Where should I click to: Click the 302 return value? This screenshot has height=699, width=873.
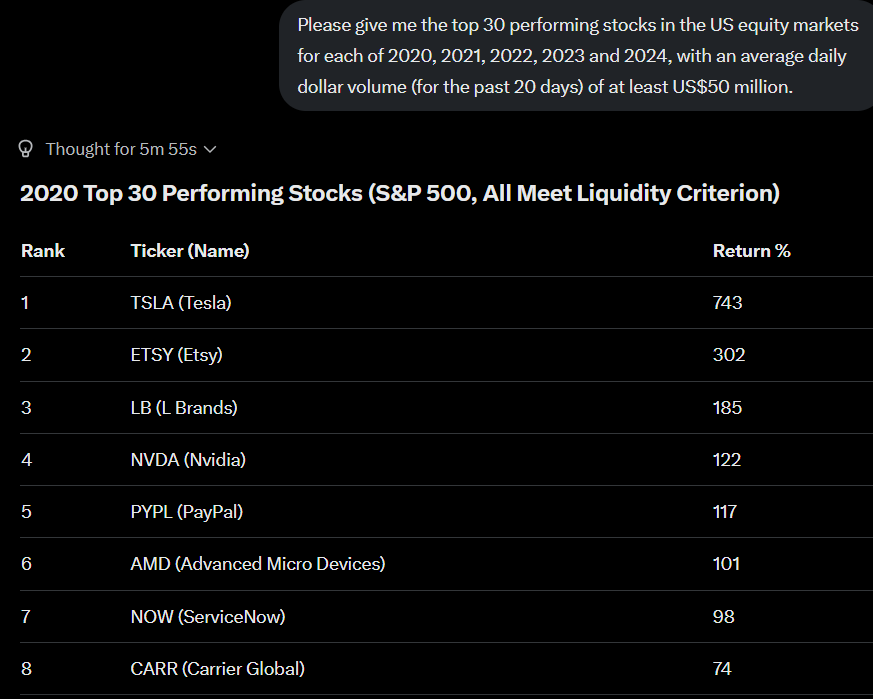(729, 355)
